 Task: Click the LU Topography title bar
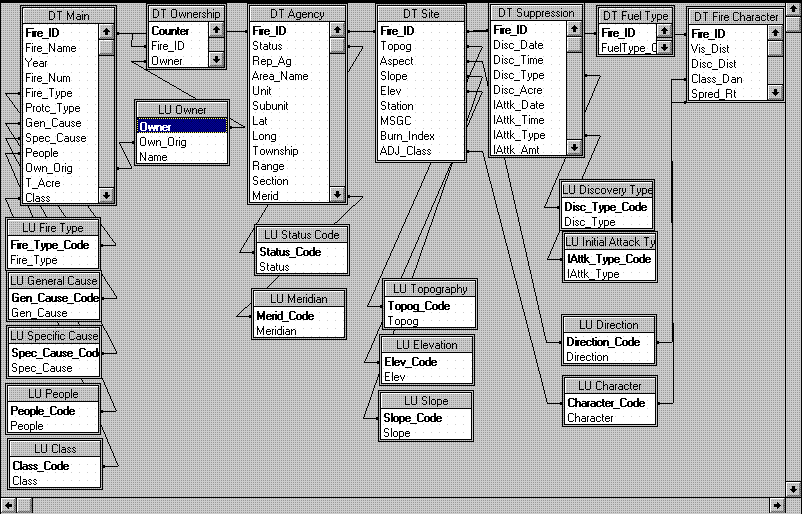[x=430, y=289]
